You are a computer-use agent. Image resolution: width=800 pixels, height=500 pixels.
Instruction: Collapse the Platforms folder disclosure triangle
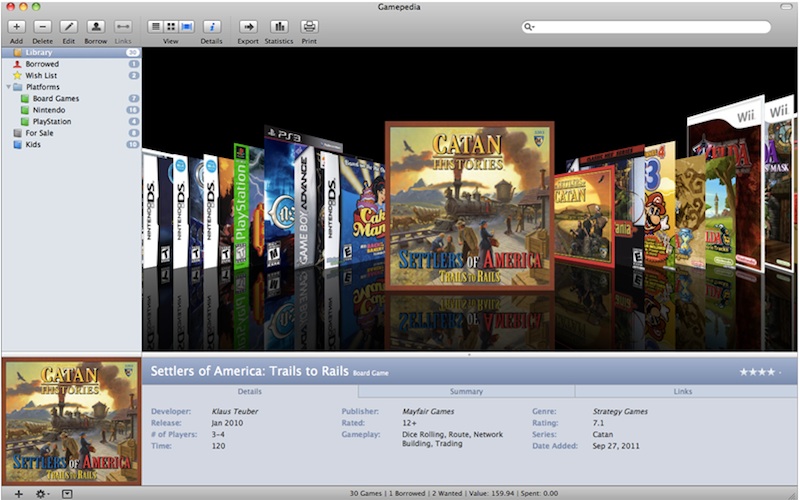click(x=7, y=87)
